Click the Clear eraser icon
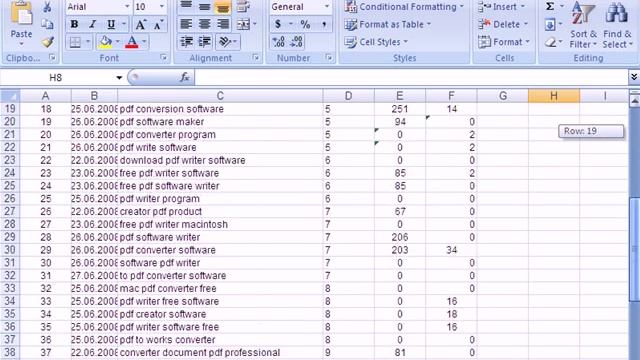Viewport: 640px width, 360px height. click(x=550, y=42)
